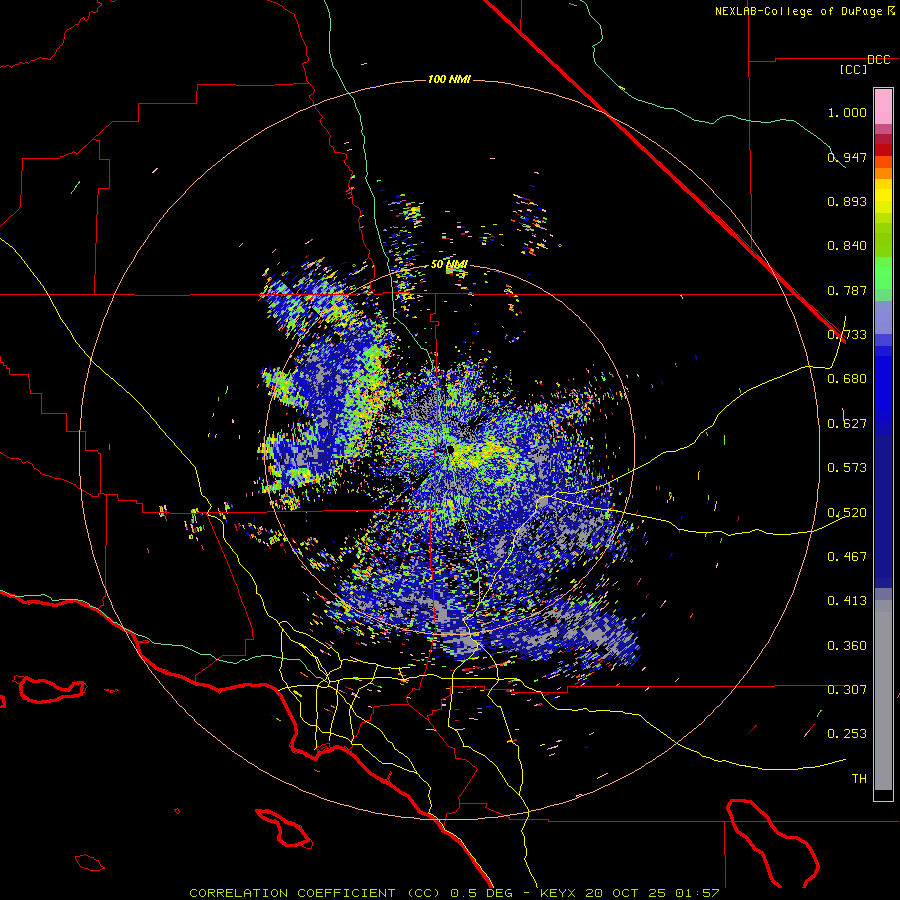Viewport: 900px width, 900px height.
Task: Click the 0.253 scale value
Action: point(847,734)
